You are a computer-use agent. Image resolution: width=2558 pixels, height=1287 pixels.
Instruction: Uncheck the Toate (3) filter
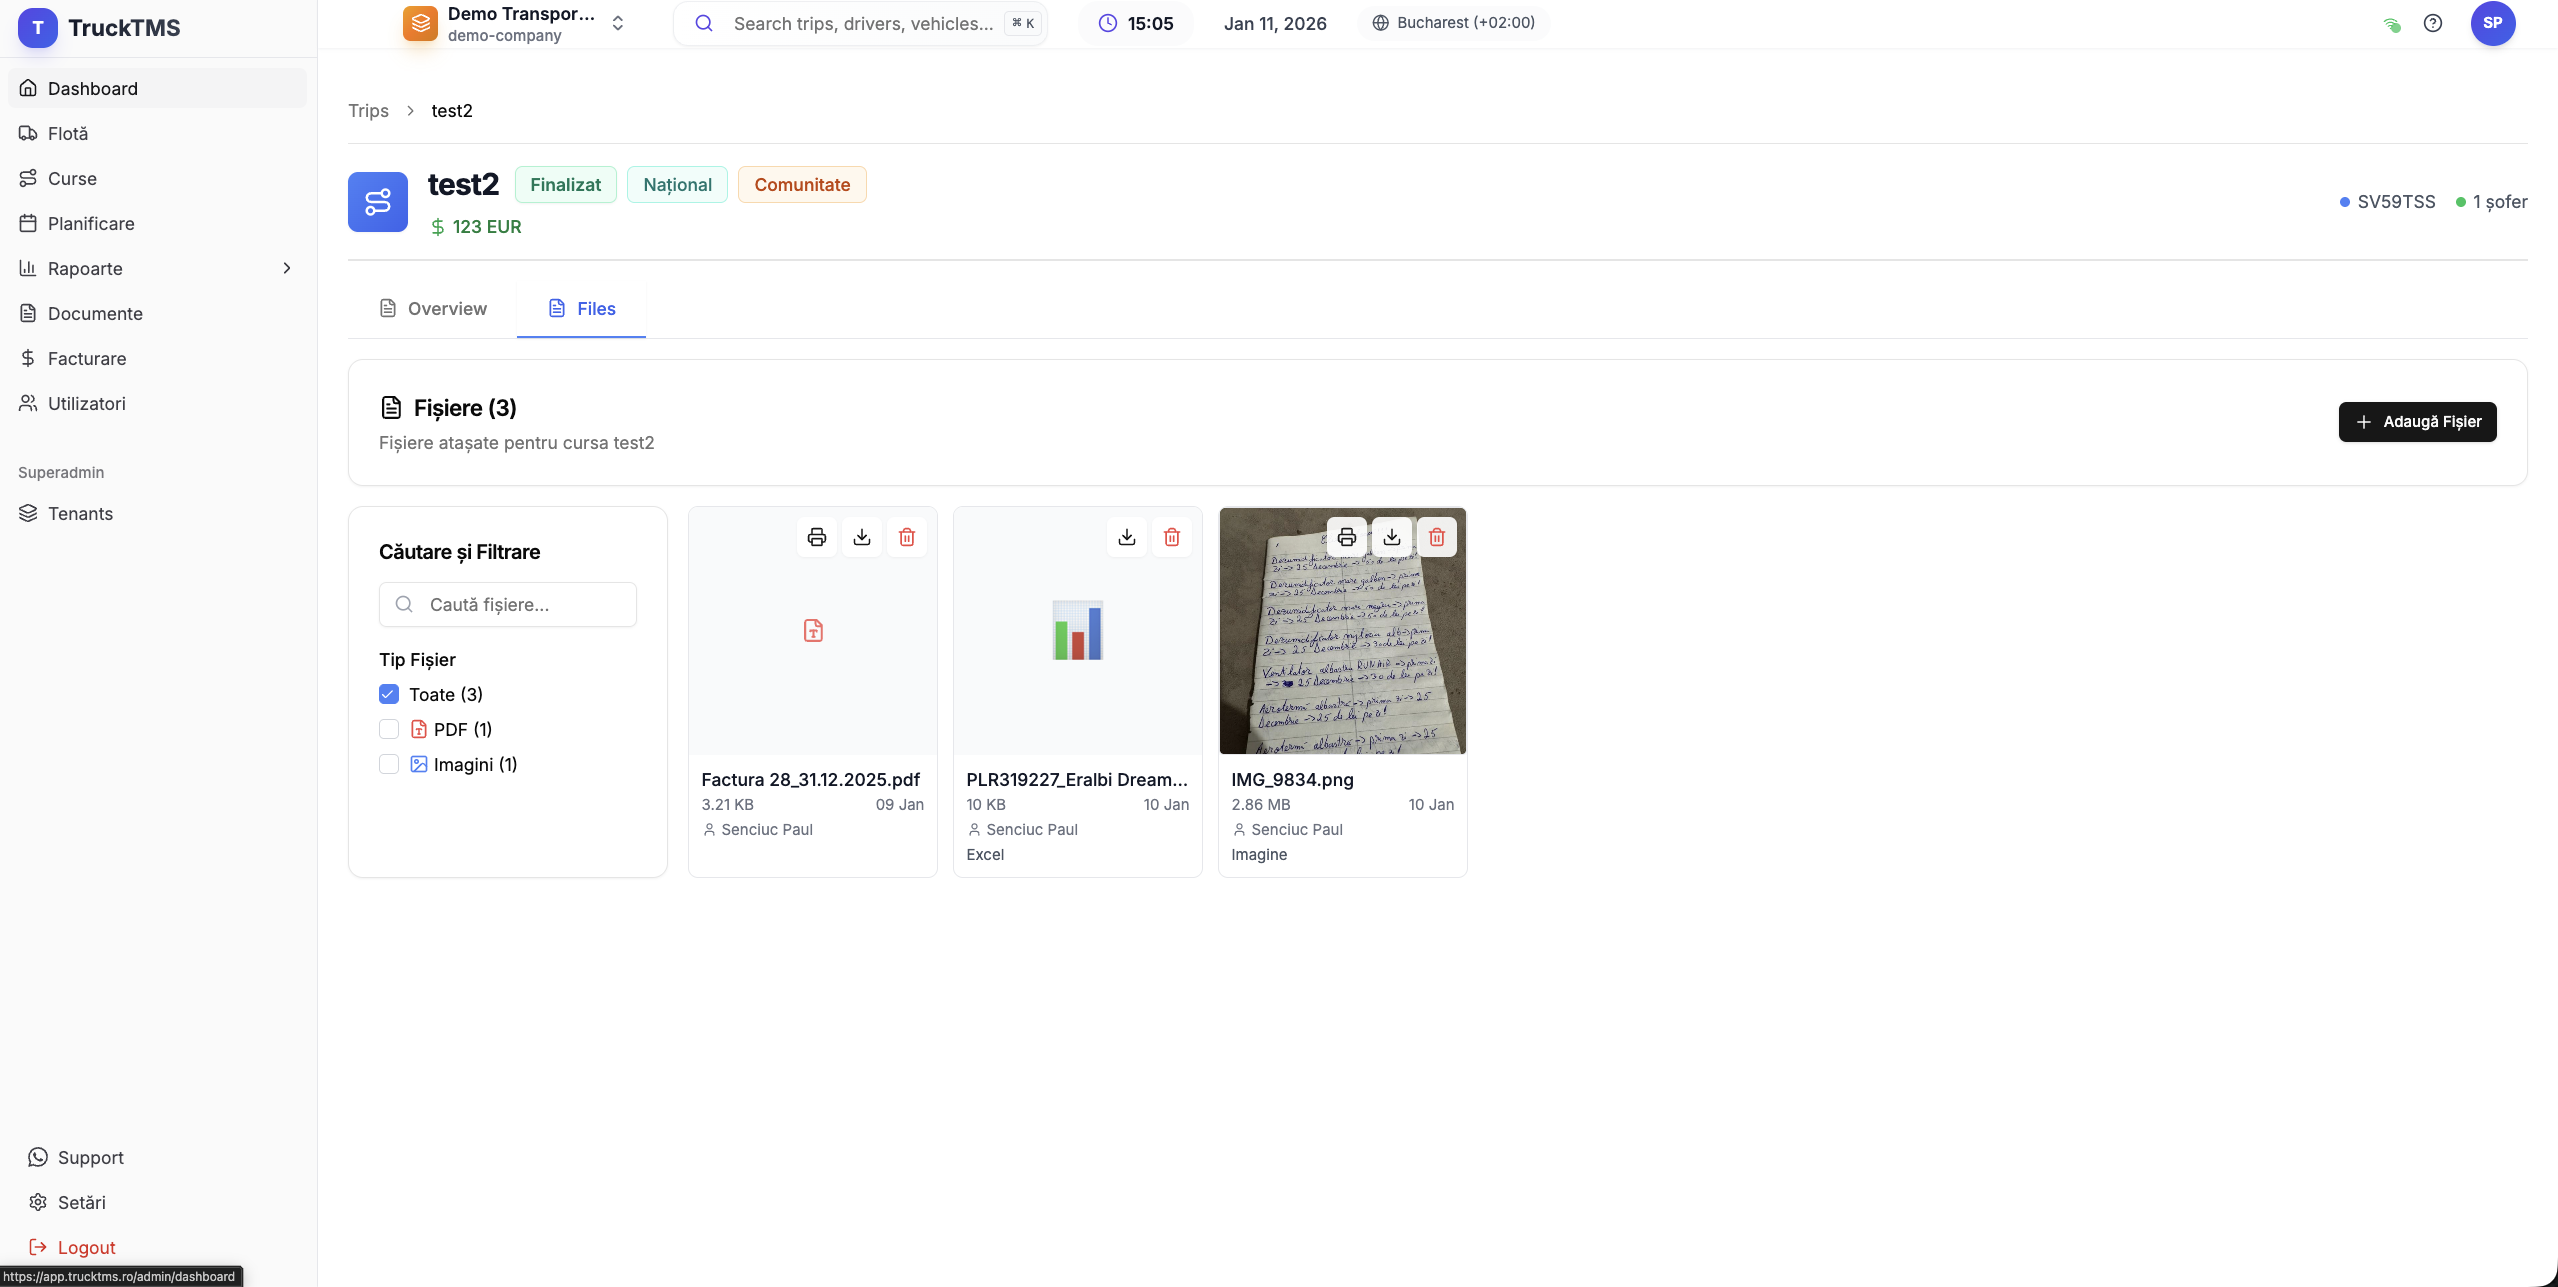coord(389,694)
